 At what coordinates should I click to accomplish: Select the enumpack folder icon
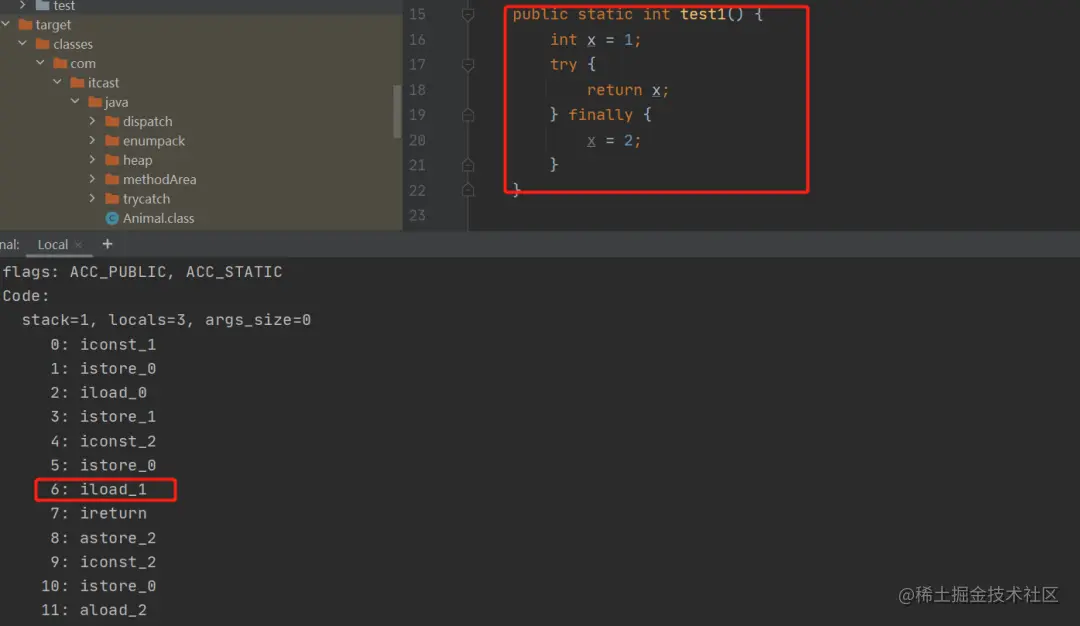[x=112, y=140]
